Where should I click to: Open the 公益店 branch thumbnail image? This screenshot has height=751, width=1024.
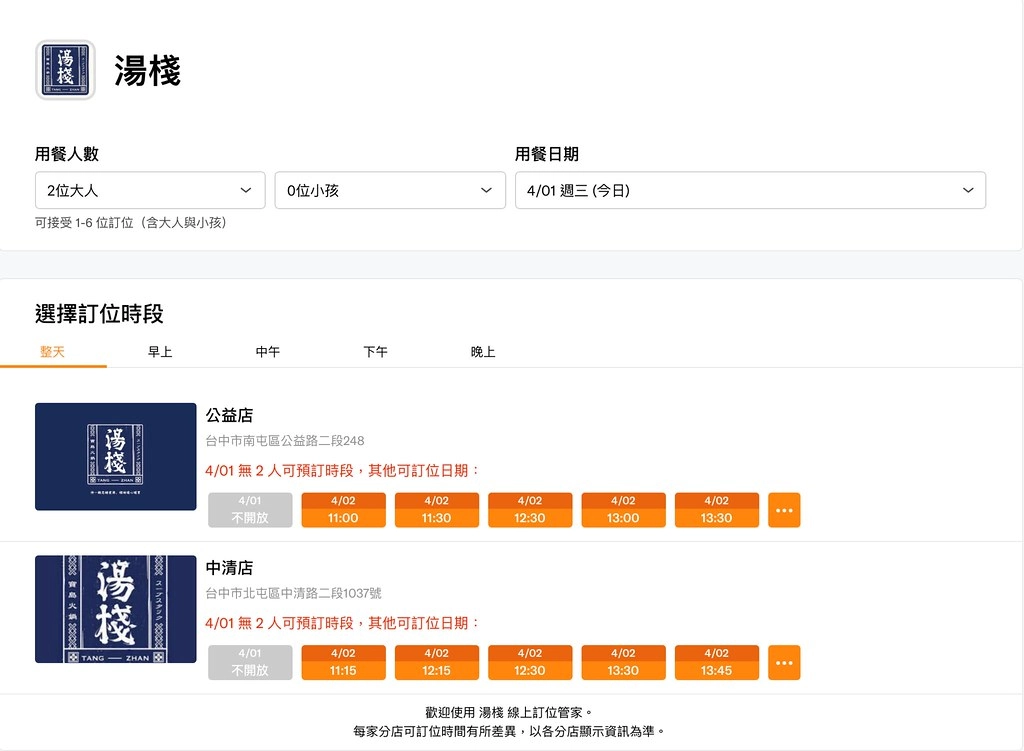click(115, 456)
